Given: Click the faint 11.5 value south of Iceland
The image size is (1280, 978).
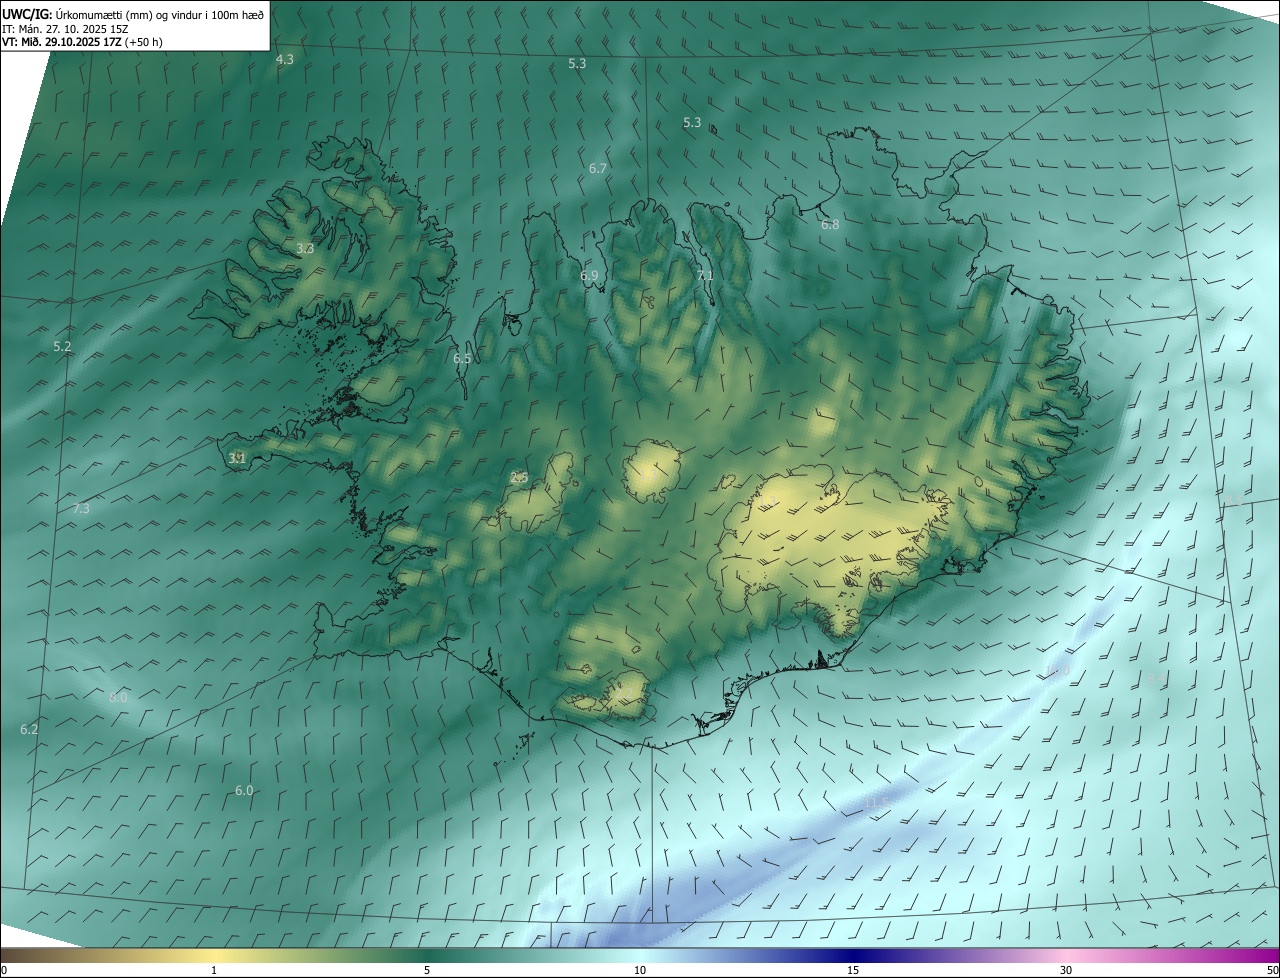Looking at the screenshot, I should point(876,803).
